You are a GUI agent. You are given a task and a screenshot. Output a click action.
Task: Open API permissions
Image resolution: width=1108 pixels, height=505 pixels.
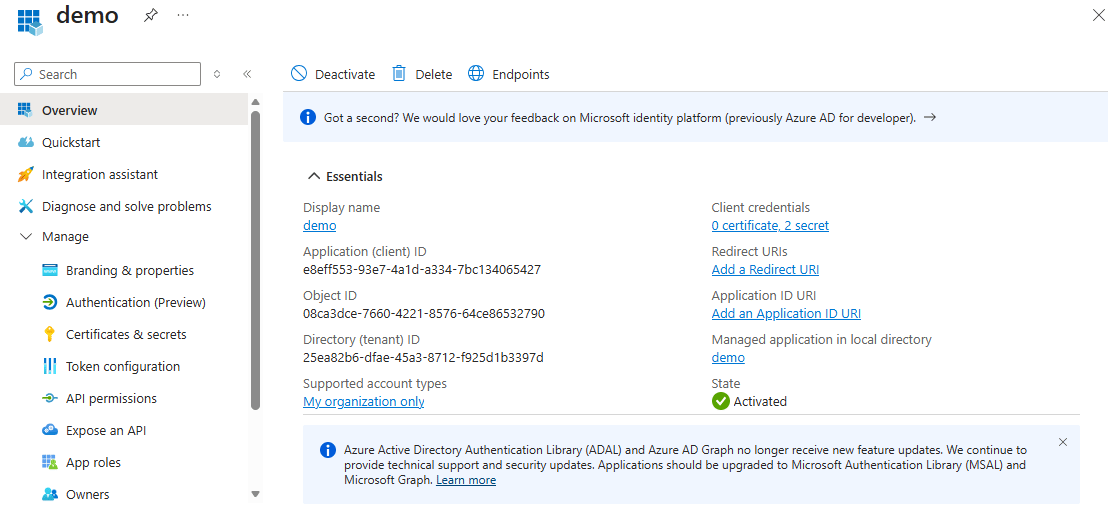tap(112, 398)
